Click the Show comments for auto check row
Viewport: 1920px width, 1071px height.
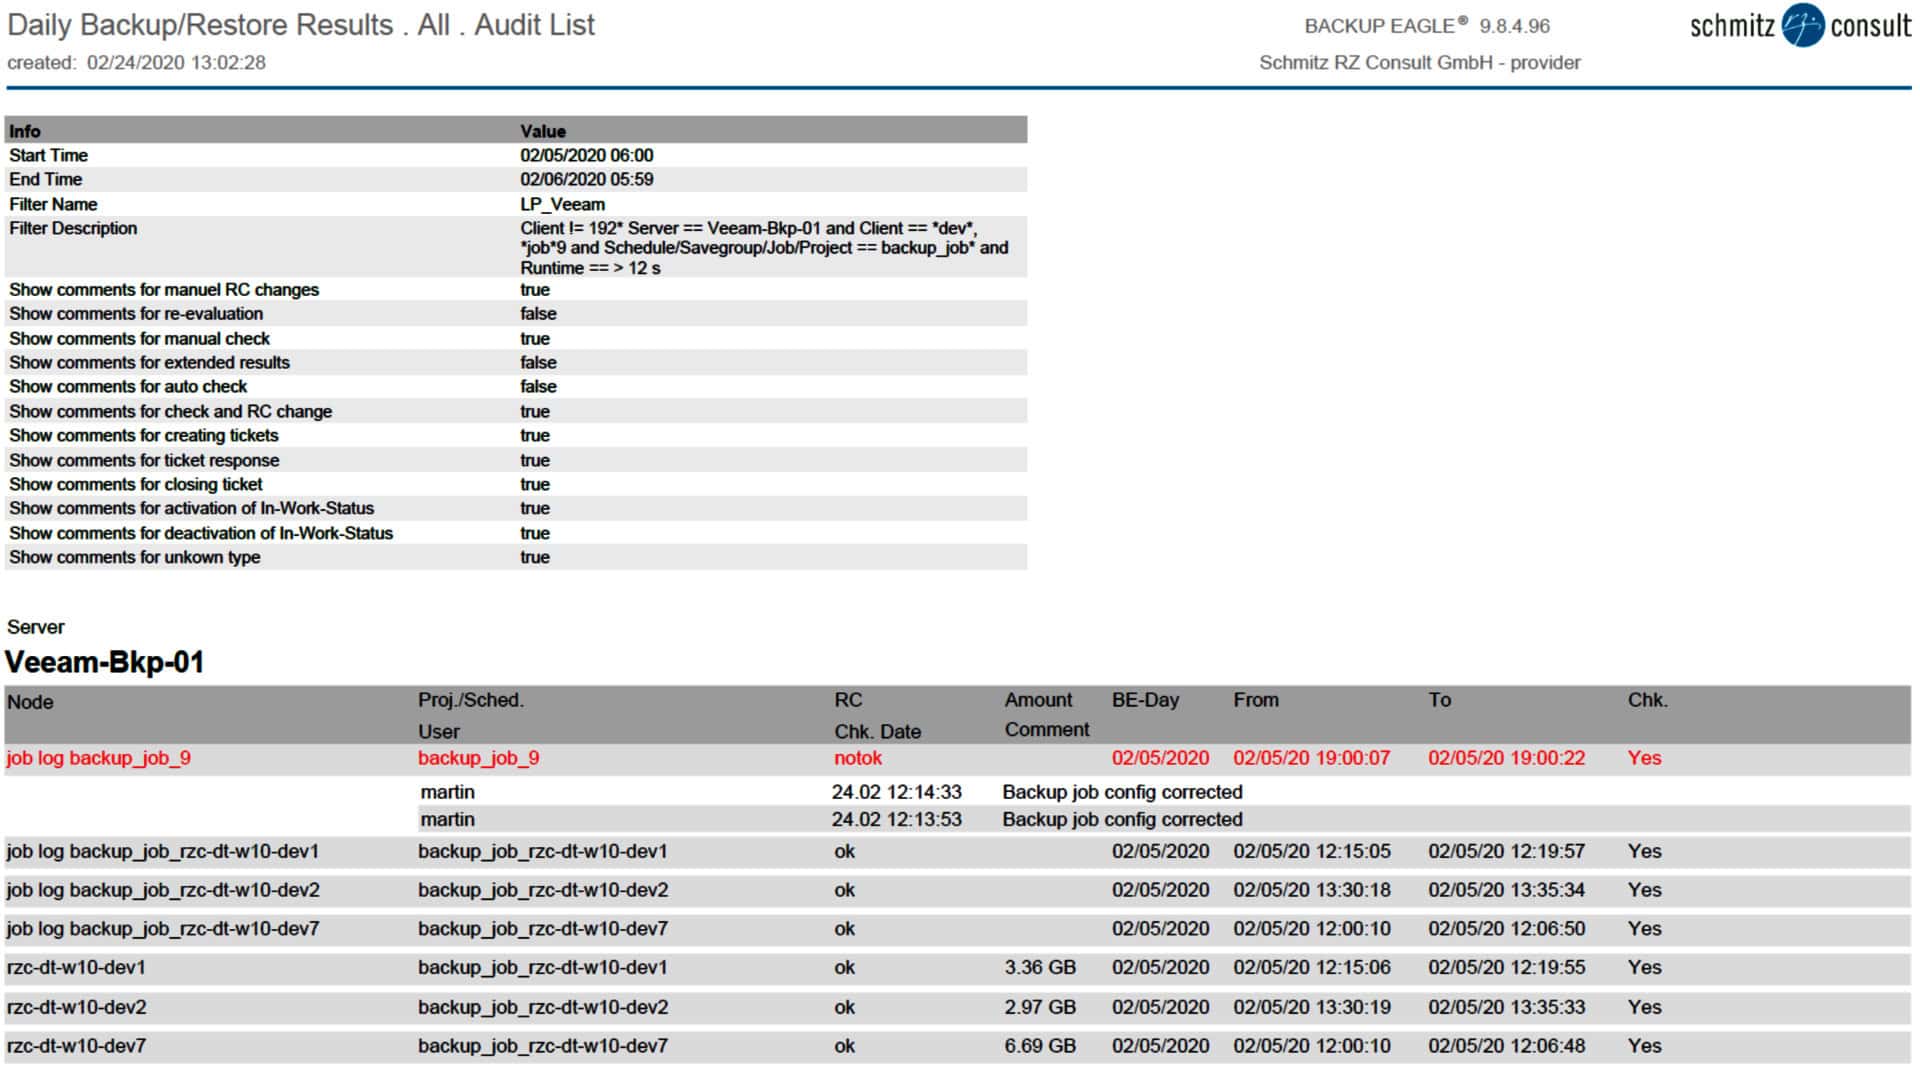tap(128, 387)
